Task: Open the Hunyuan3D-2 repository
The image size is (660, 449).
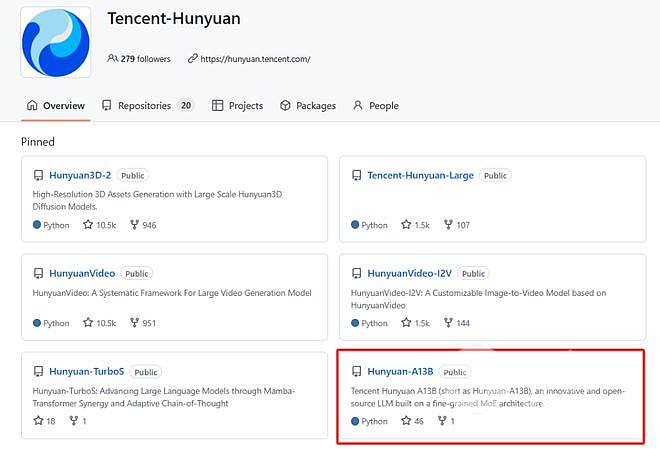Action: click(80, 175)
